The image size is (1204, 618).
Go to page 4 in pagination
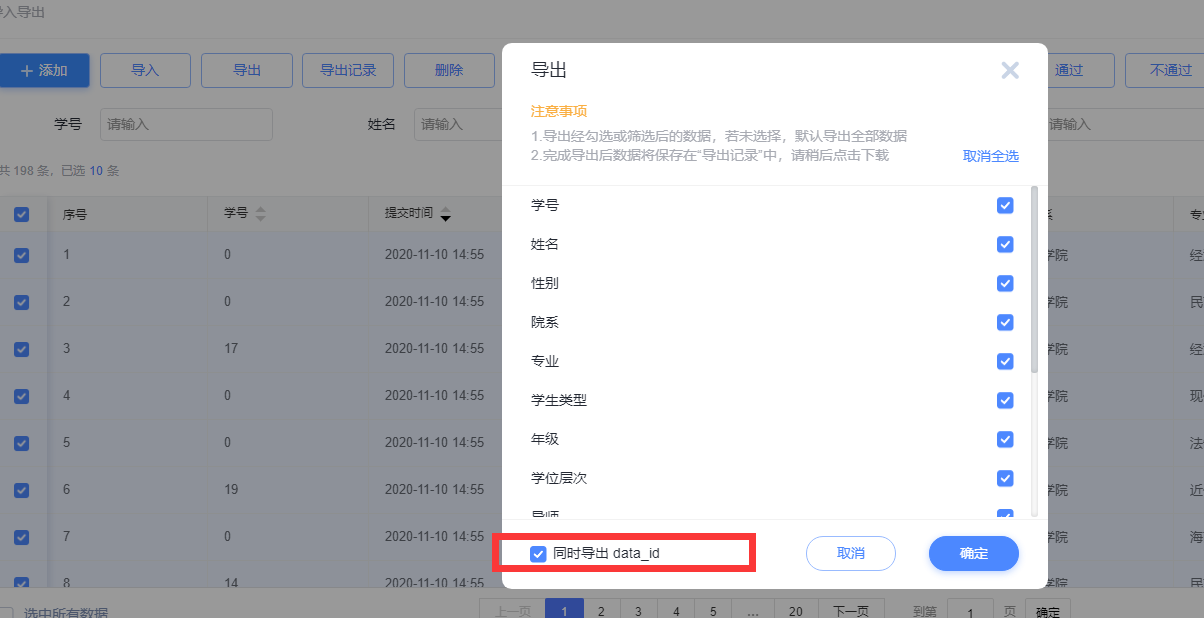pos(676,611)
